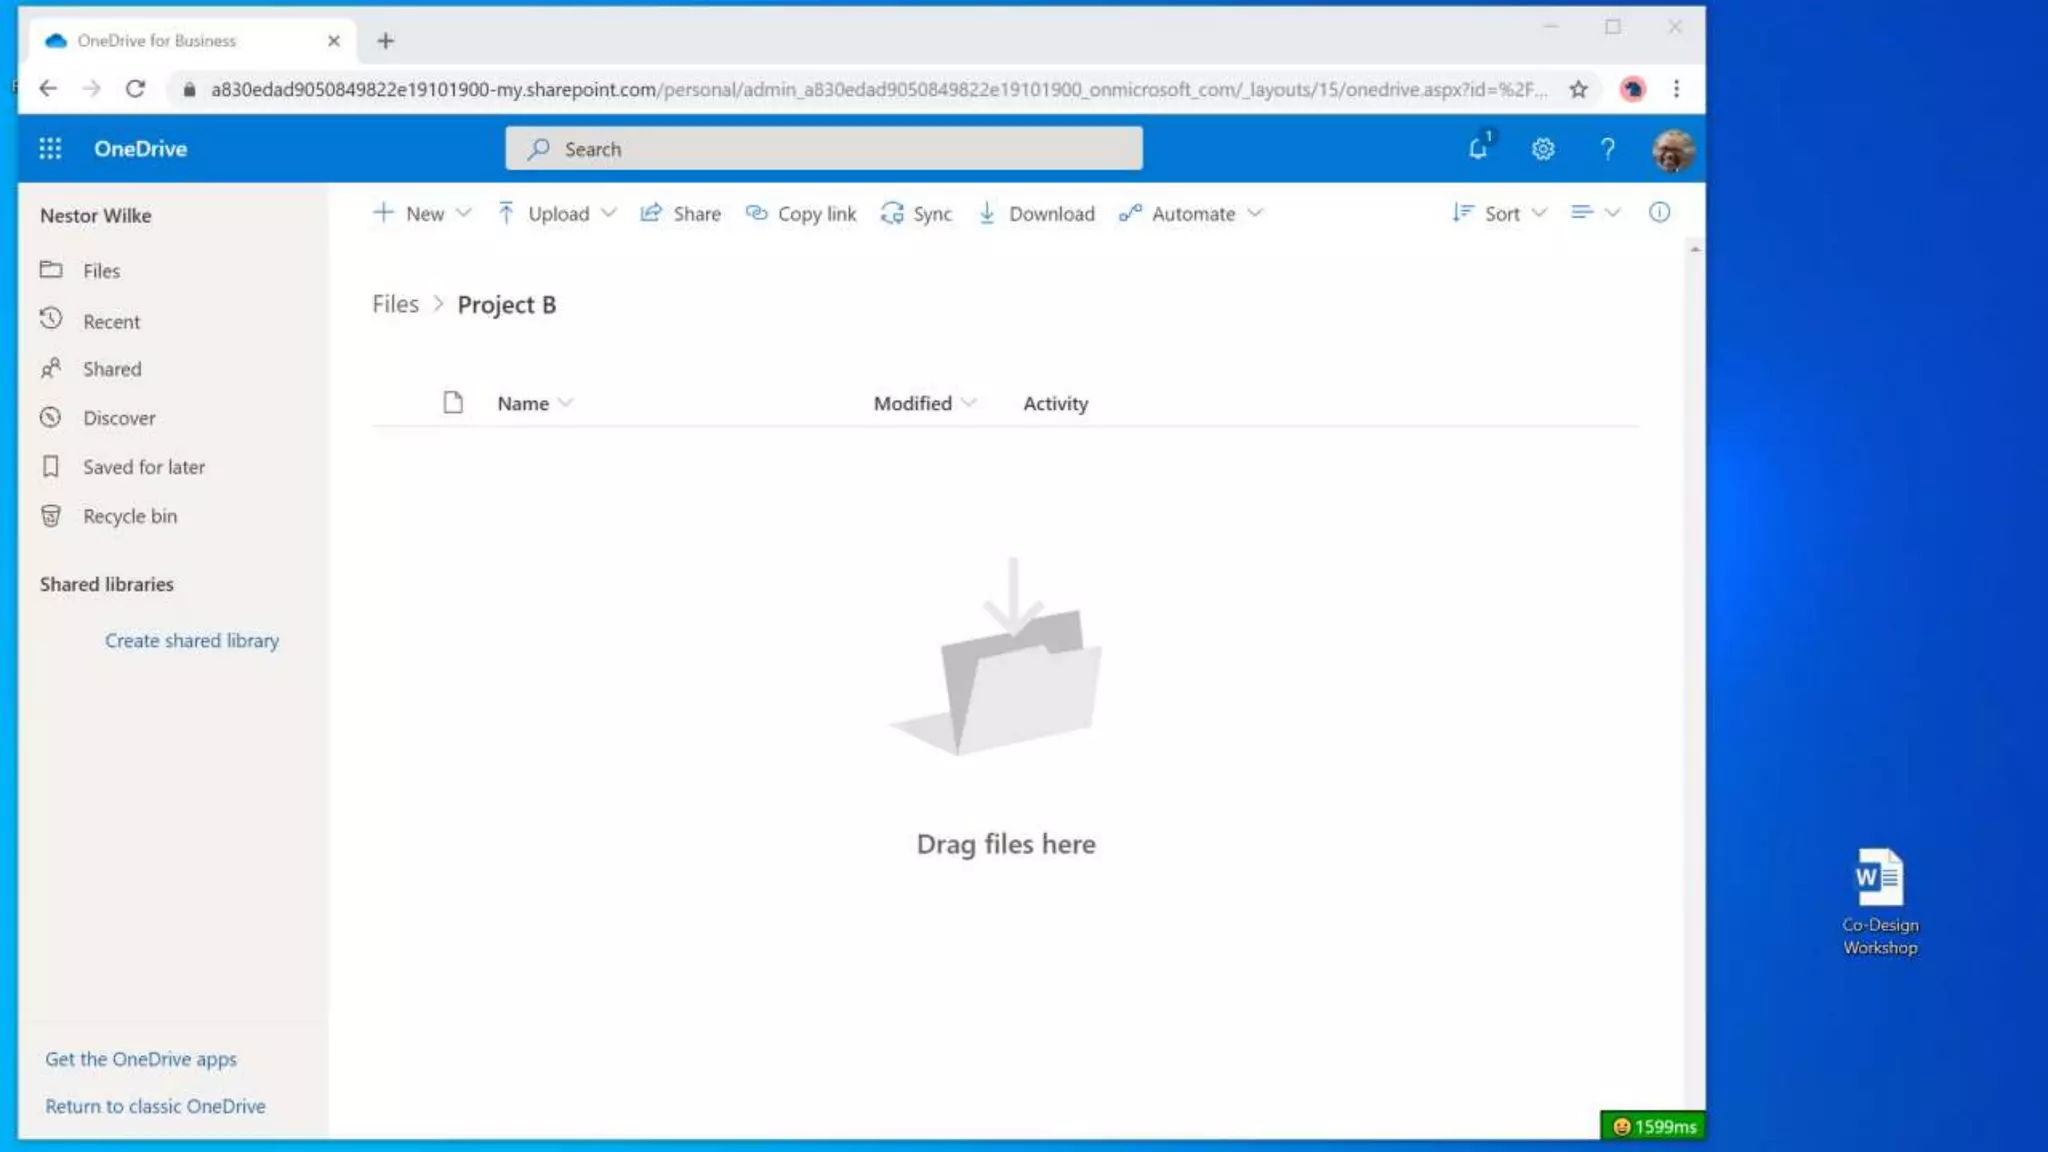This screenshot has height=1152, width=2048.
Task: Open the details pane info icon
Action: click(1659, 213)
